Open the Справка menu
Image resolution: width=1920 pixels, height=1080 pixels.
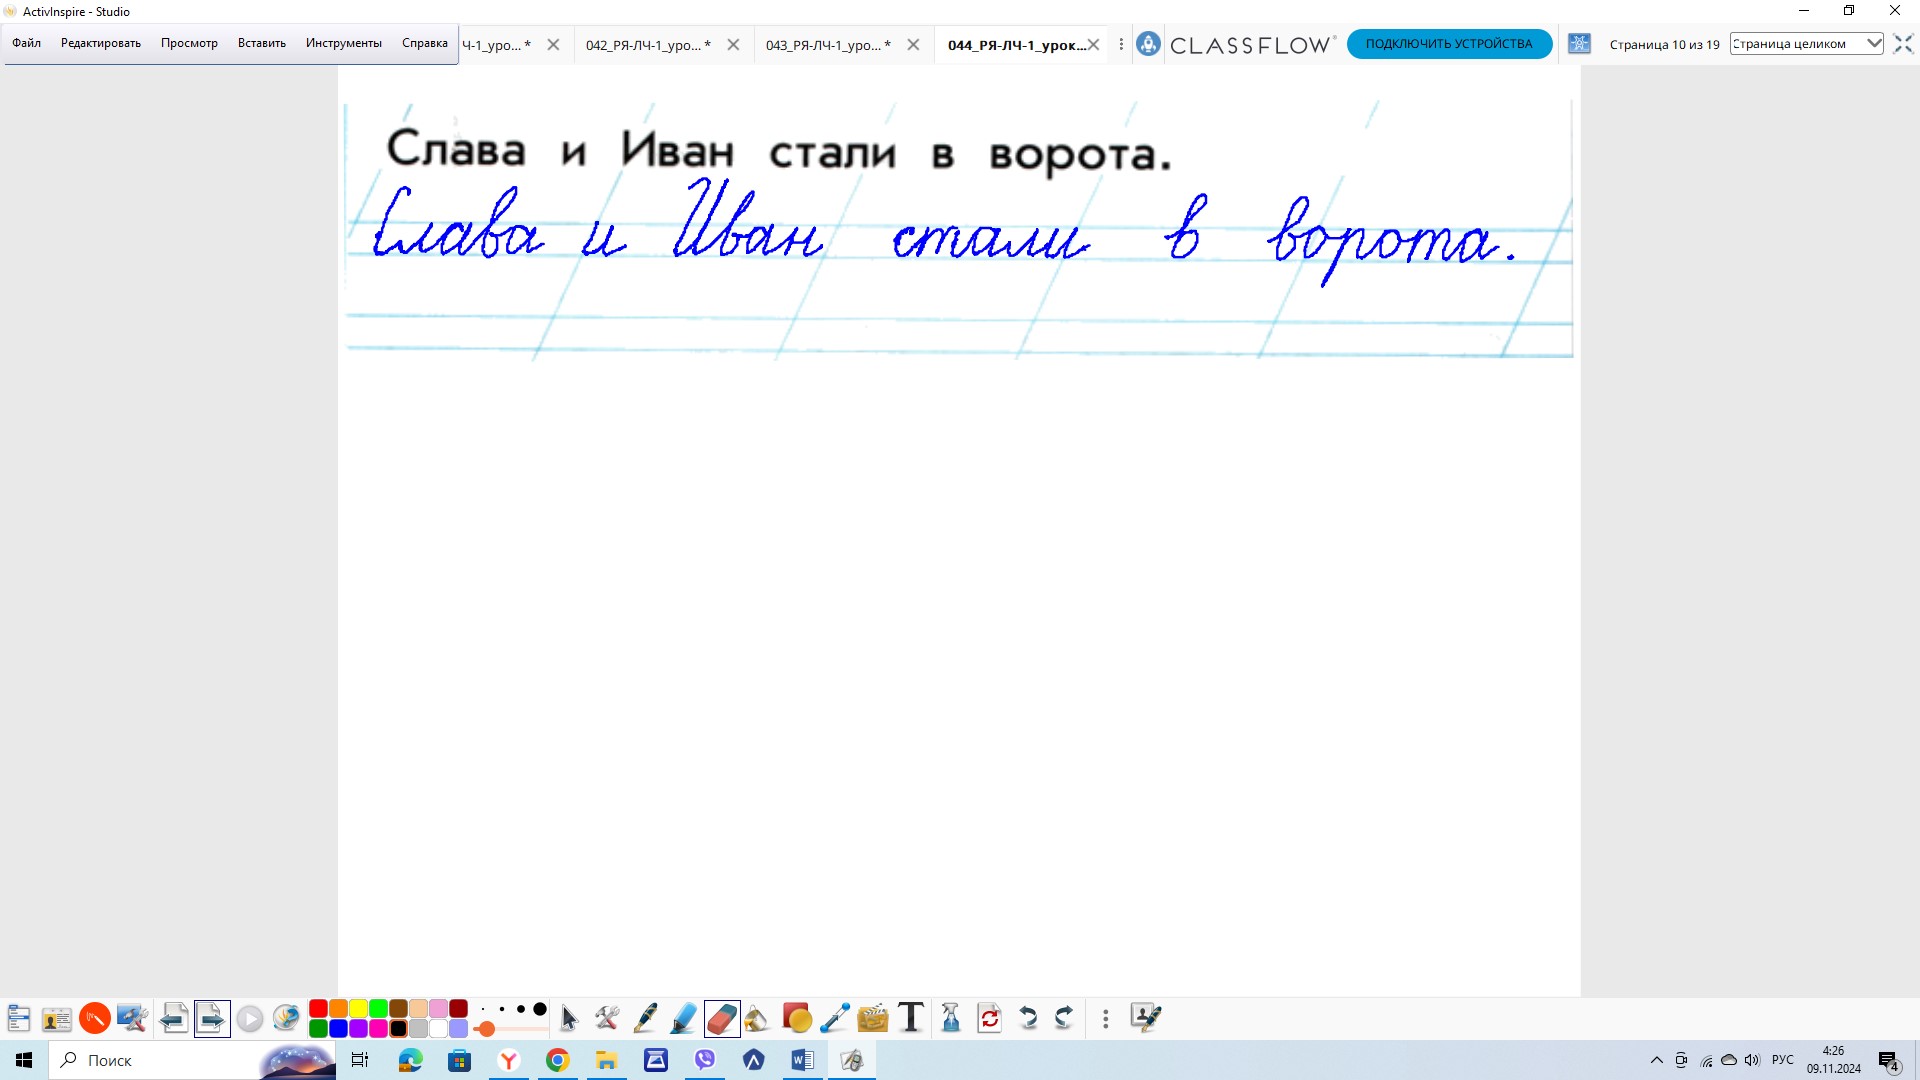tap(425, 43)
